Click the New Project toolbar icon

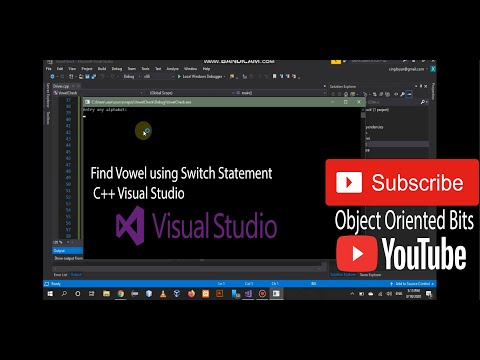[71, 76]
